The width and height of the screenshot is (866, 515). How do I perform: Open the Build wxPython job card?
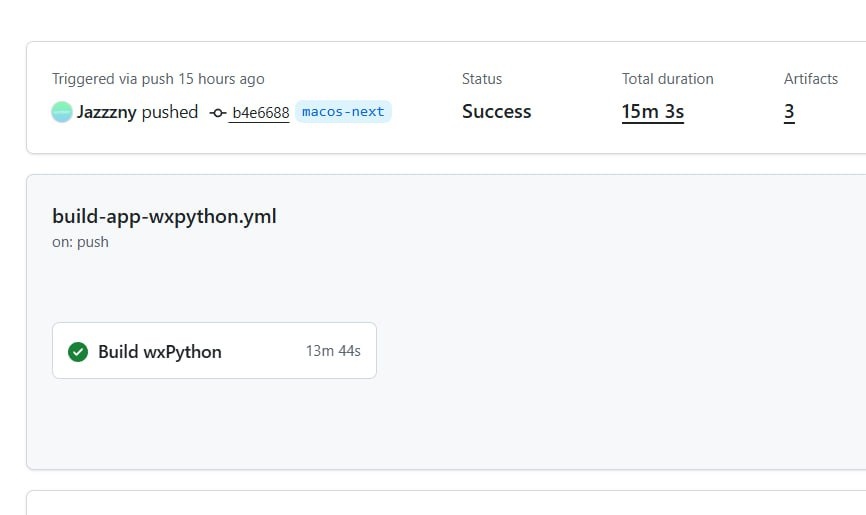(x=214, y=351)
